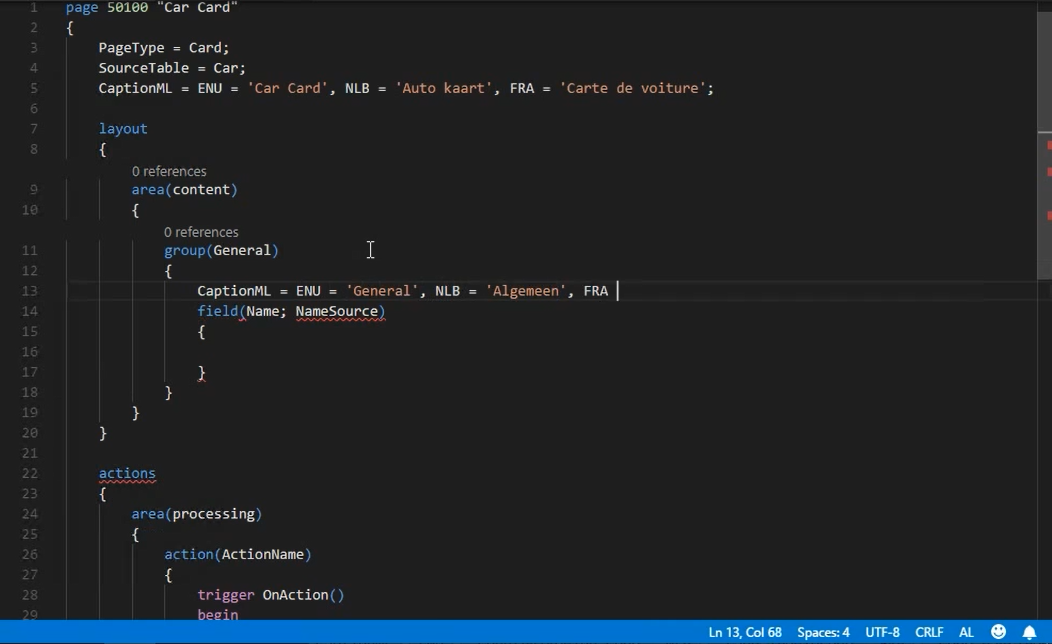Click the trigger OnAction() line
This screenshot has width=1052, height=644.
point(270,594)
